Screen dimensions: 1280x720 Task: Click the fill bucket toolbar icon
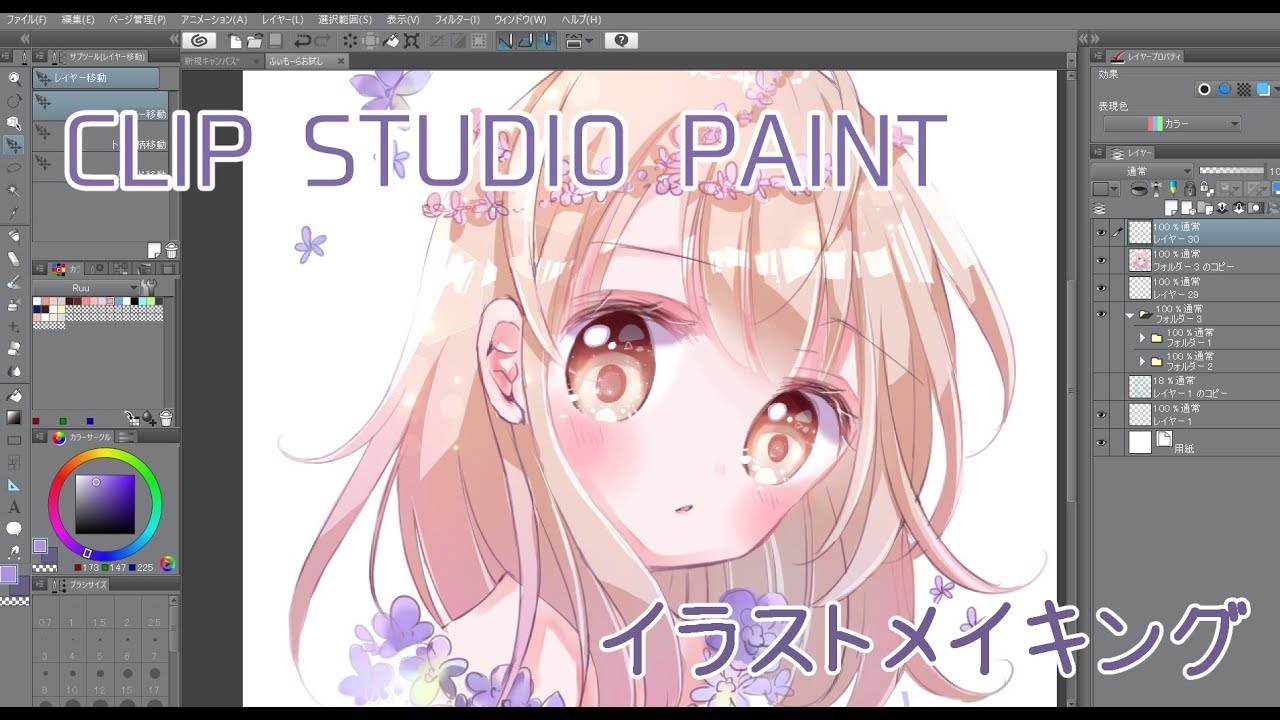click(391, 41)
